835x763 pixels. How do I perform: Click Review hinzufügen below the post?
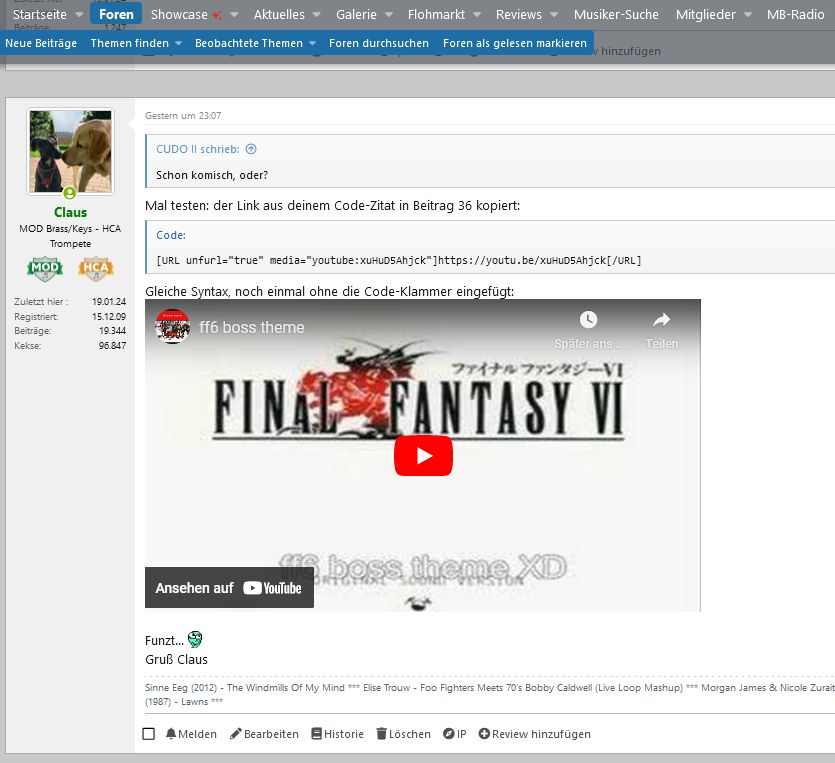coord(535,734)
